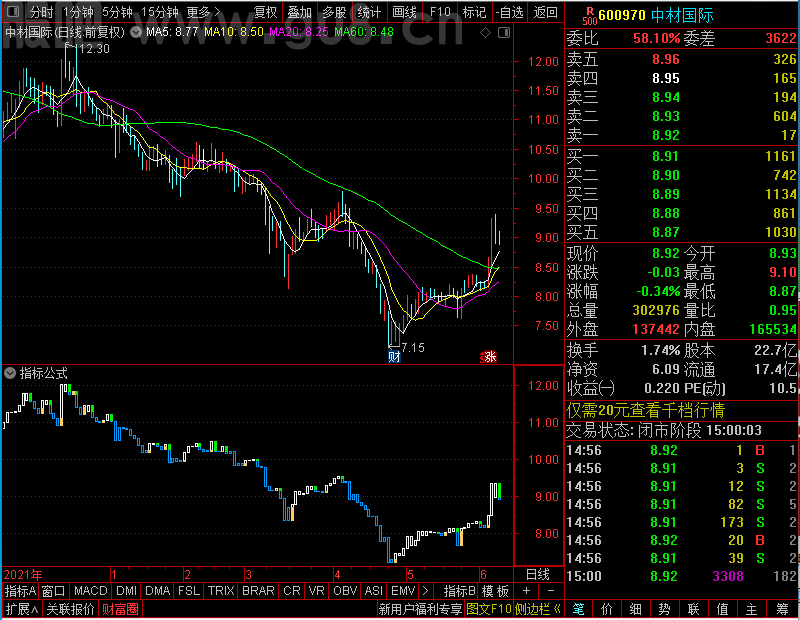Click the 财 marker on chart
The image size is (800, 620).
[x=394, y=356]
